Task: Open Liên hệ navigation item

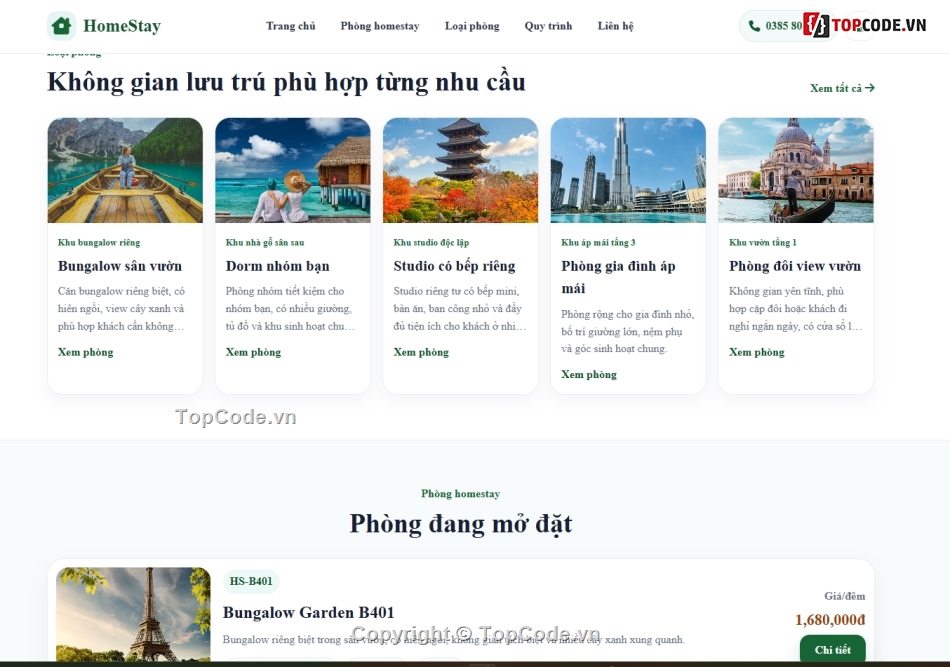Action: (616, 26)
